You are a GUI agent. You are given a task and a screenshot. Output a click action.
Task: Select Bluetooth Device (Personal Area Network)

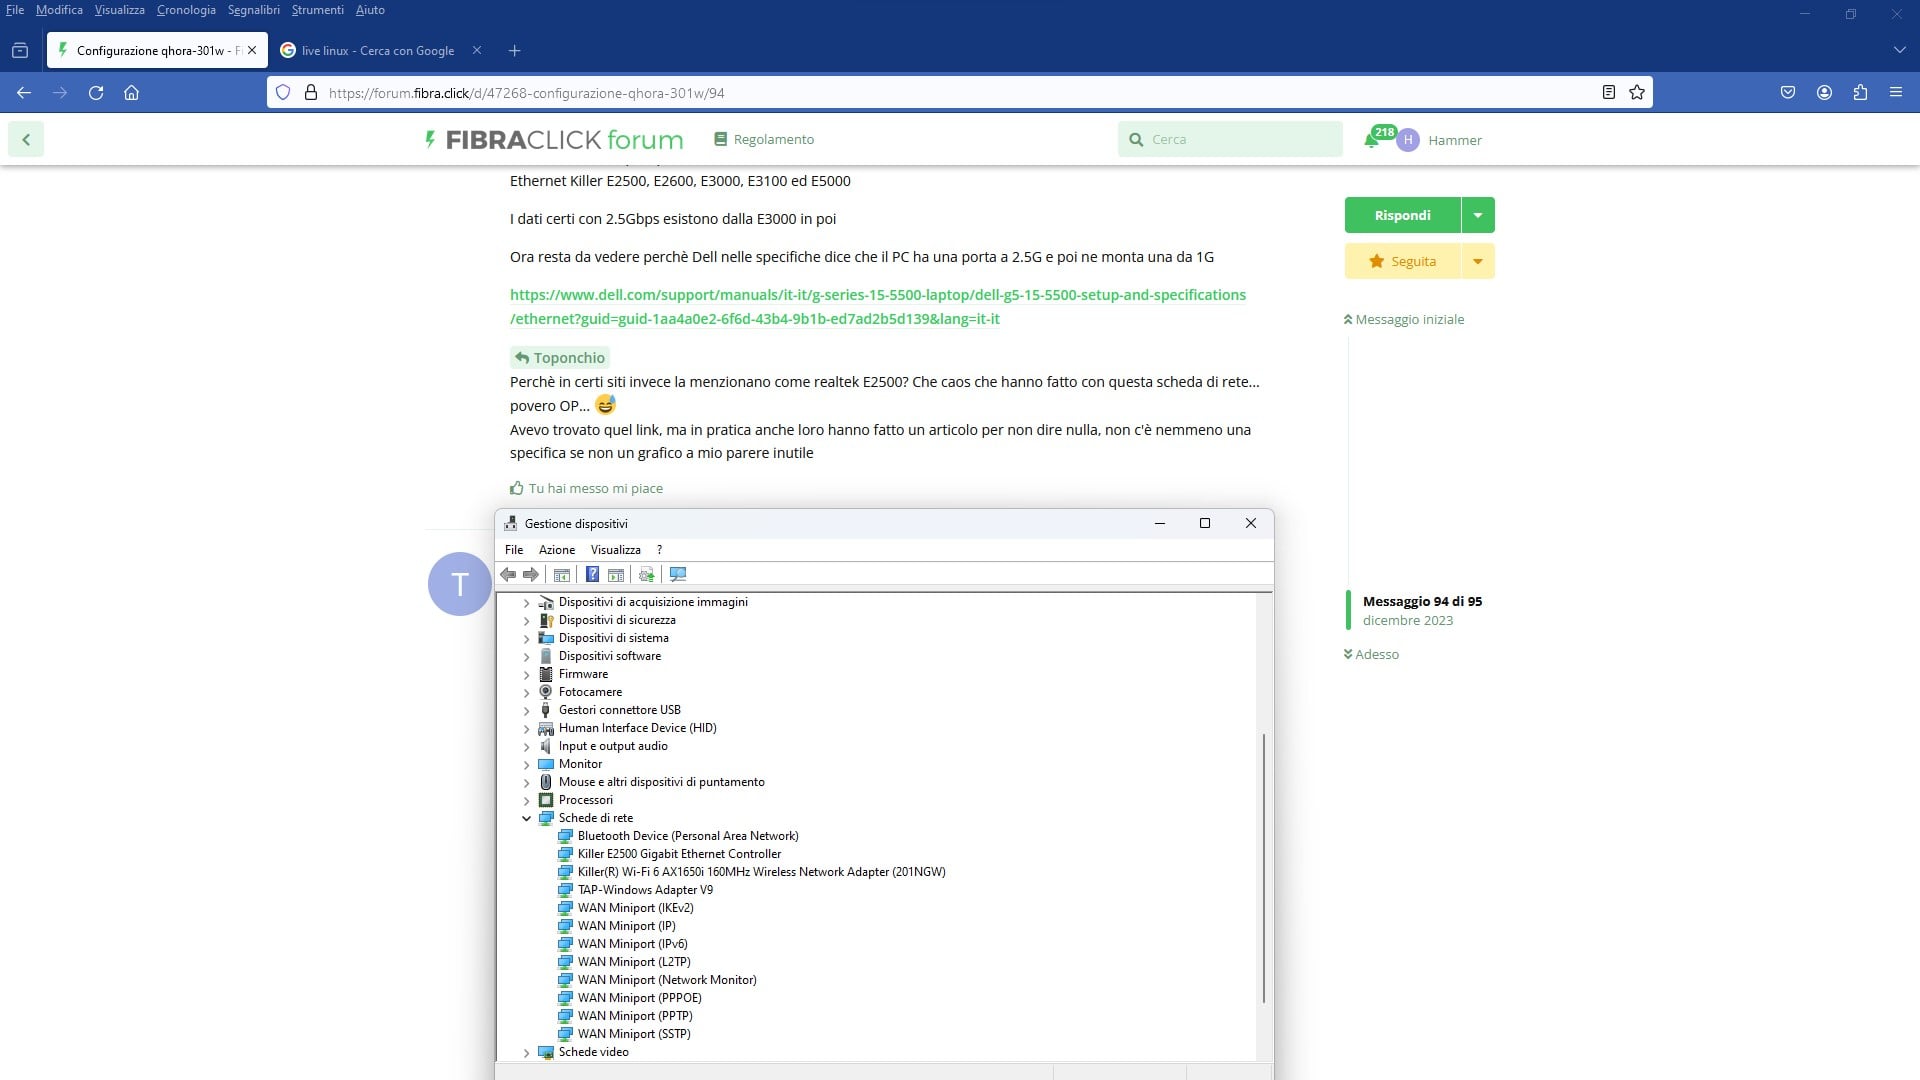[688, 836]
